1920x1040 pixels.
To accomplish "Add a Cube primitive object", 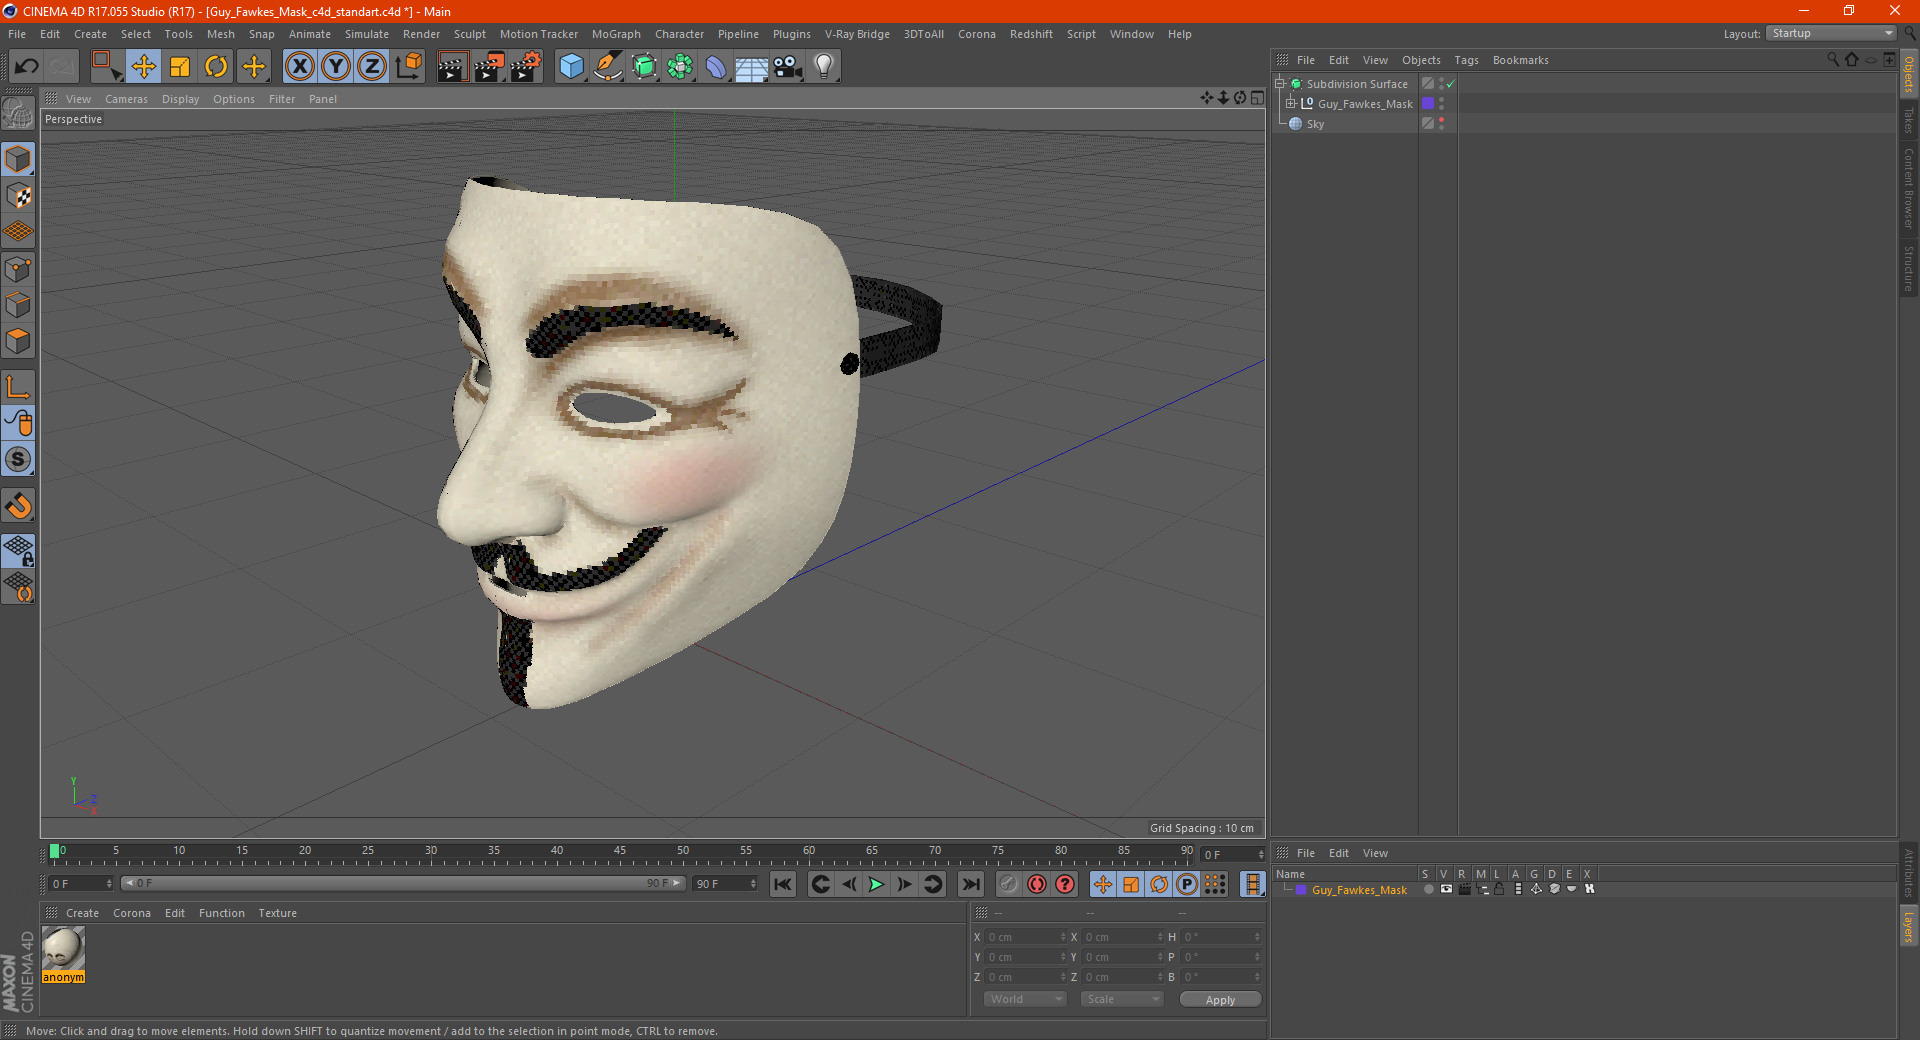I will click(571, 67).
